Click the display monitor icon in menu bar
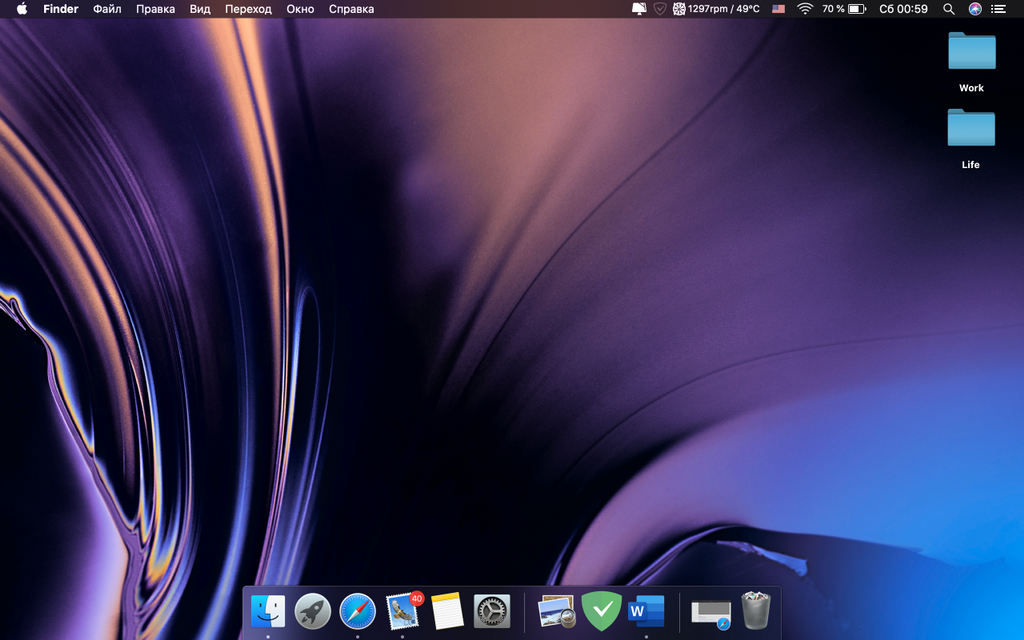 click(x=639, y=9)
